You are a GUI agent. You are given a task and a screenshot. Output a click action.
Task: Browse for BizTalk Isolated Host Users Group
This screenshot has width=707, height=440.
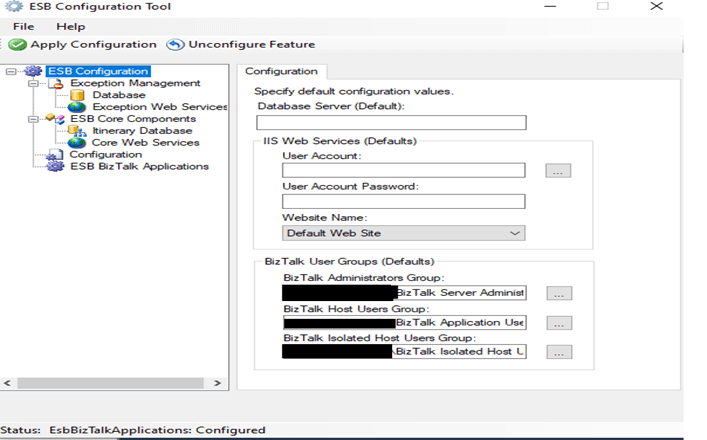[558, 352]
